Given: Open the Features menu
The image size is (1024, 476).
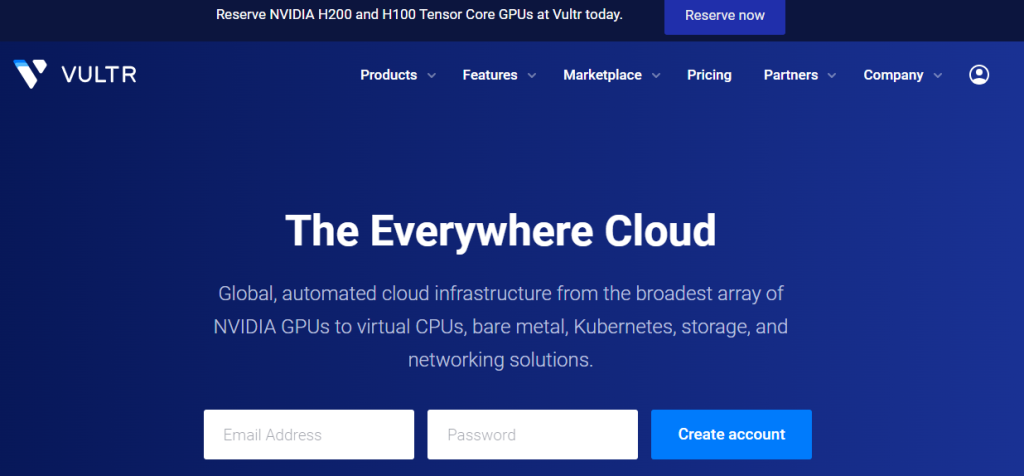Looking at the screenshot, I should coord(490,75).
